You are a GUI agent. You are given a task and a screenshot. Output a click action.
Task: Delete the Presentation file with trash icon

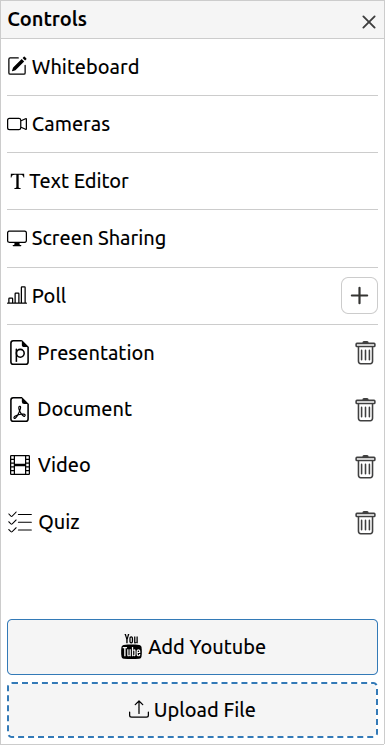365,353
